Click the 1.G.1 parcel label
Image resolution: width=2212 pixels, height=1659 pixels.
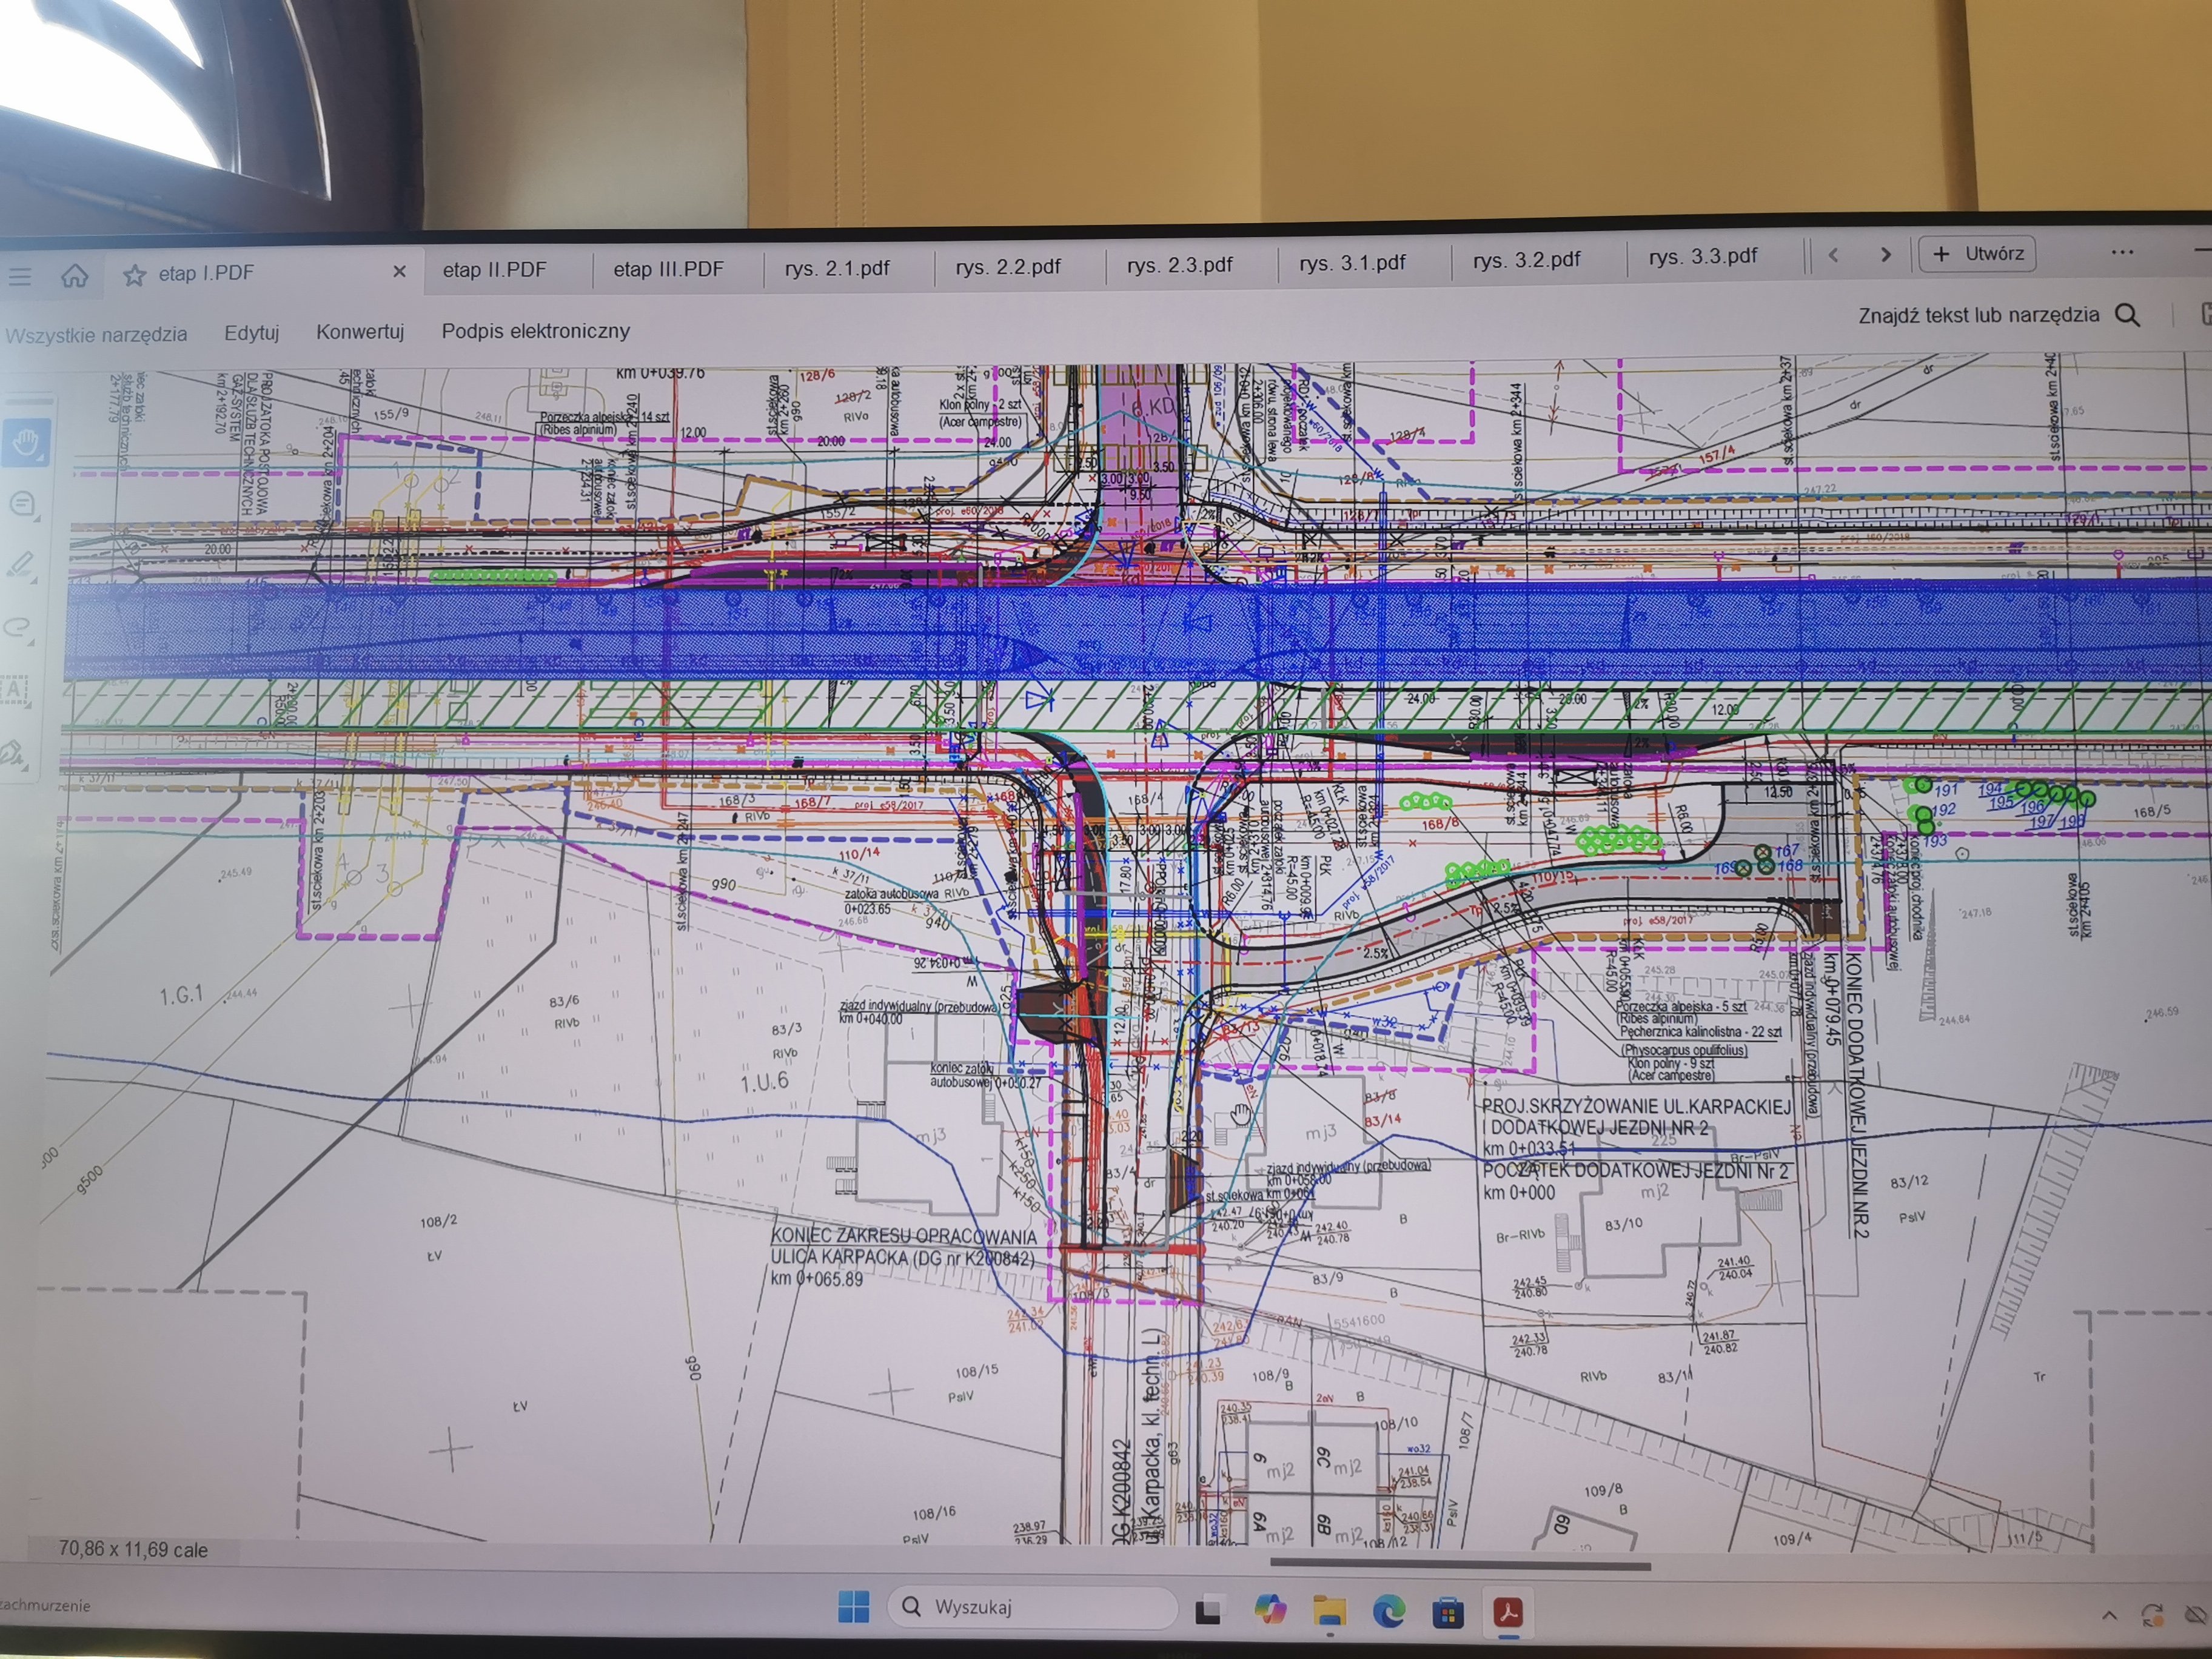tap(181, 995)
